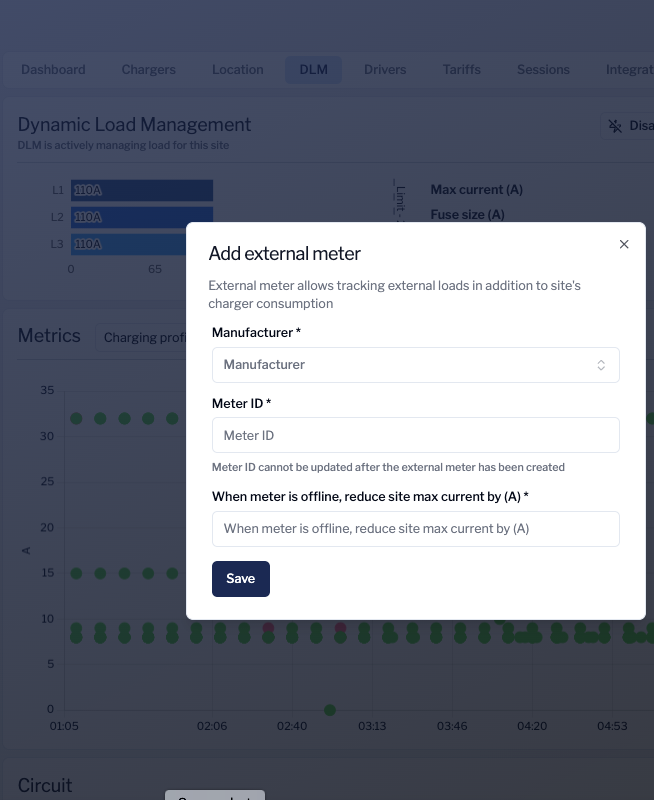Go to the Location tab
Screen dimensions: 654x800
coord(237,70)
